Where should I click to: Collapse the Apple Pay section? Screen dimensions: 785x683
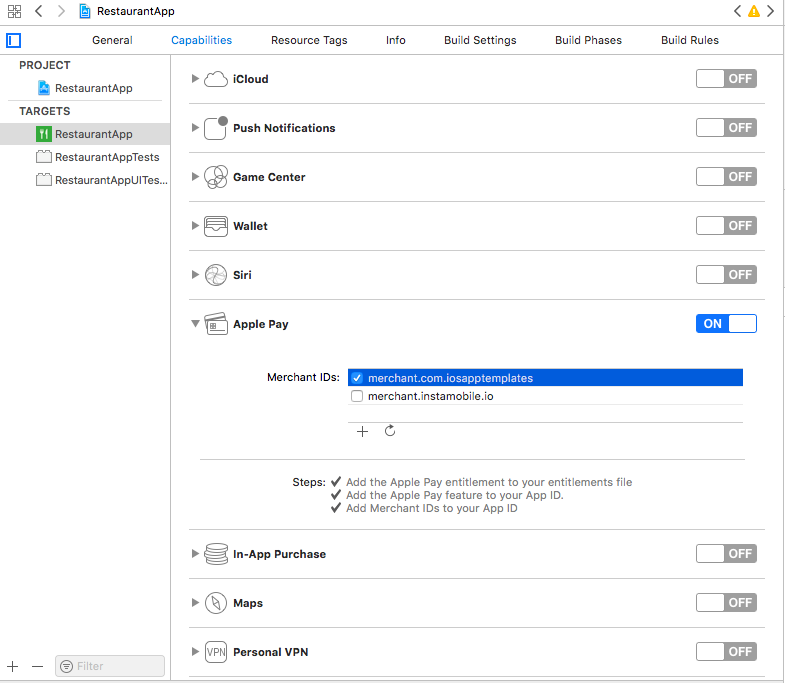[x=195, y=323]
